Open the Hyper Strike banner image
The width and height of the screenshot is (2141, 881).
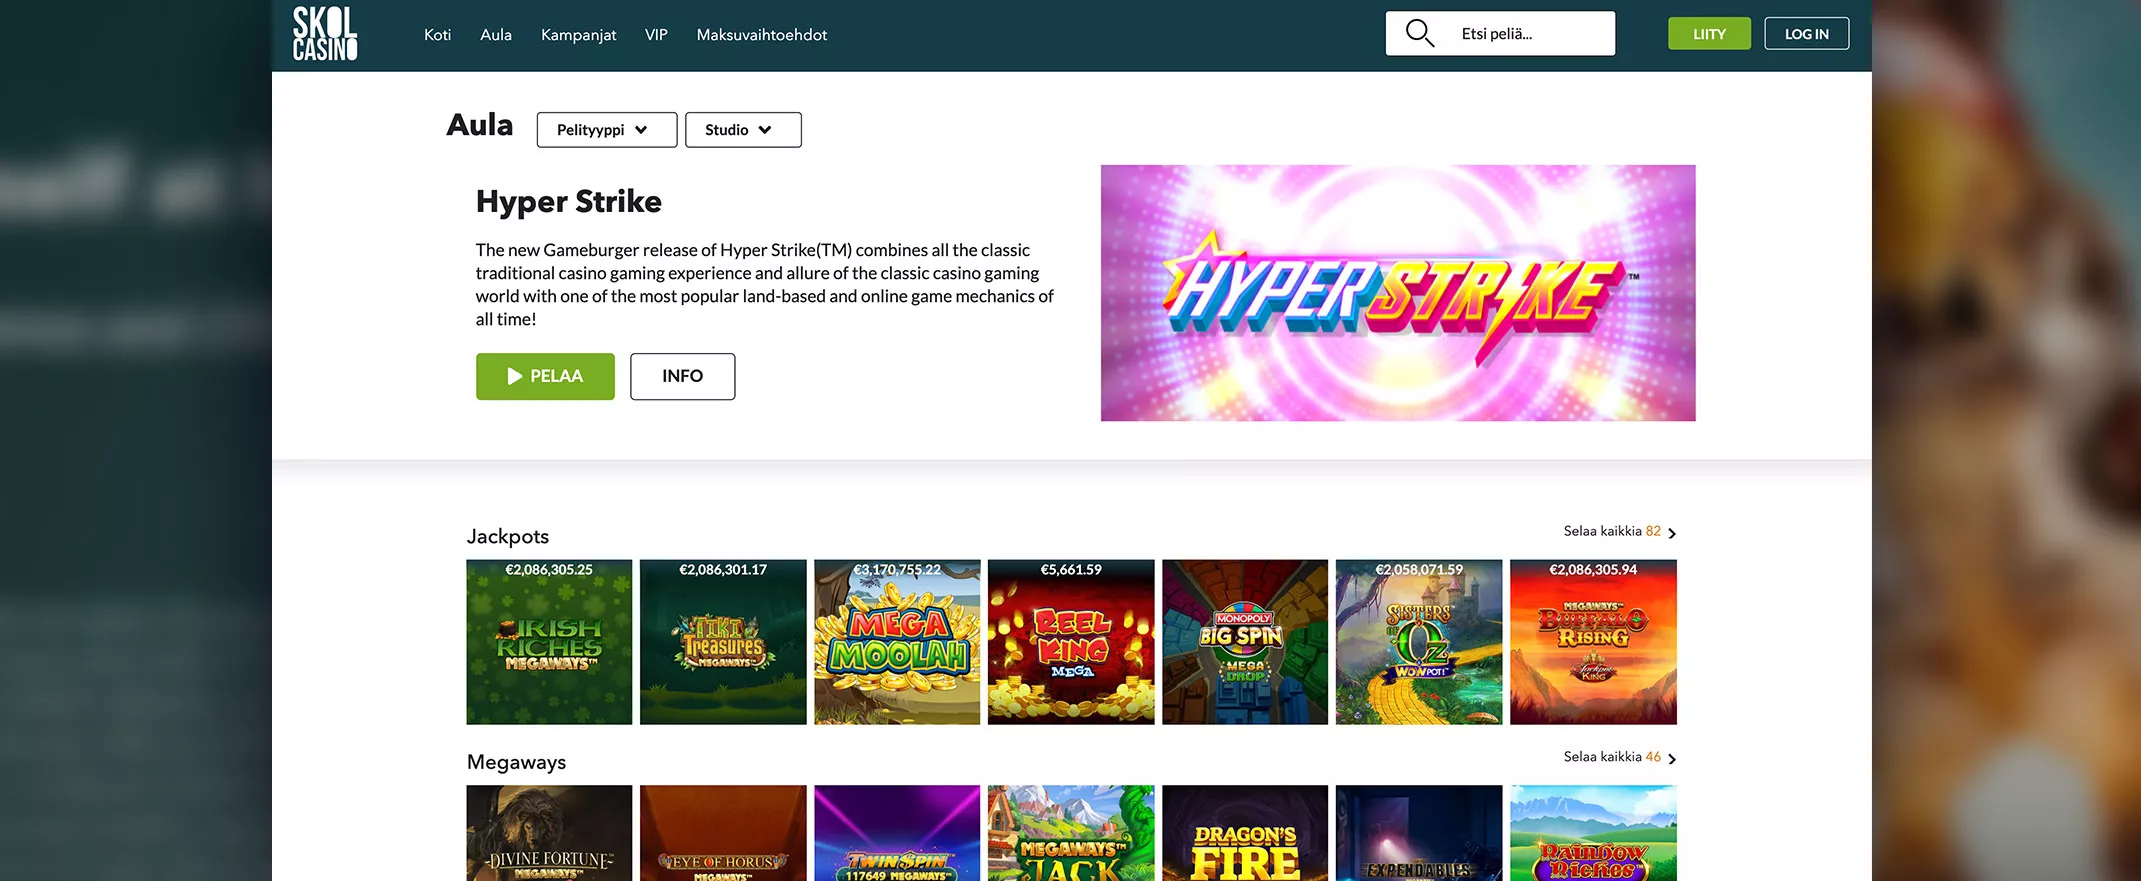tap(1398, 293)
